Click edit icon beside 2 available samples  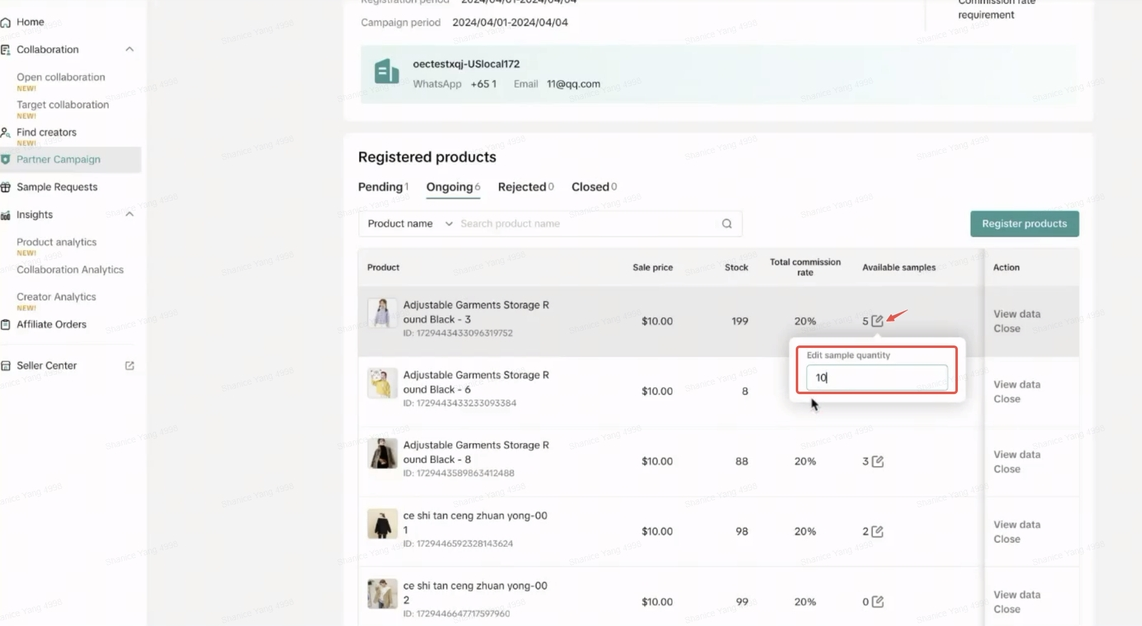[877, 532]
